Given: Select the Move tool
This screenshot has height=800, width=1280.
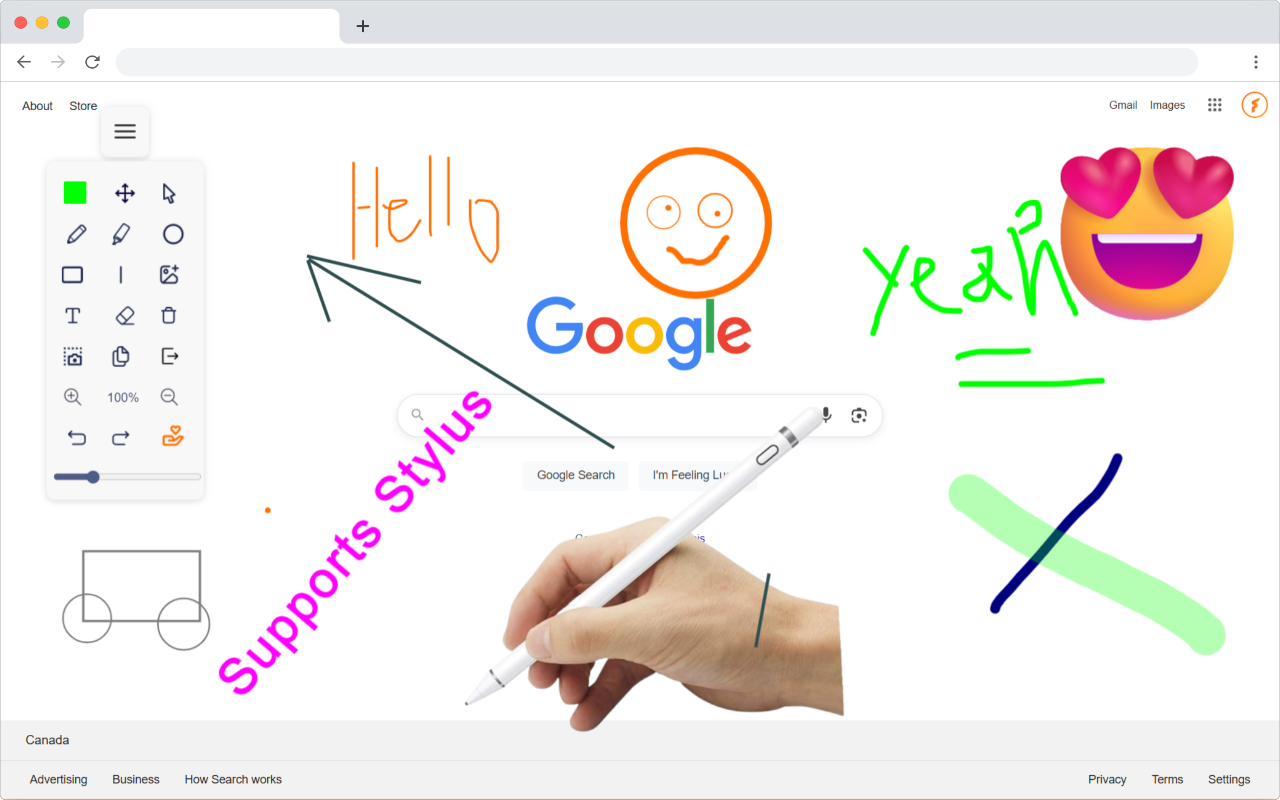Looking at the screenshot, I should (x=124, y=193).
